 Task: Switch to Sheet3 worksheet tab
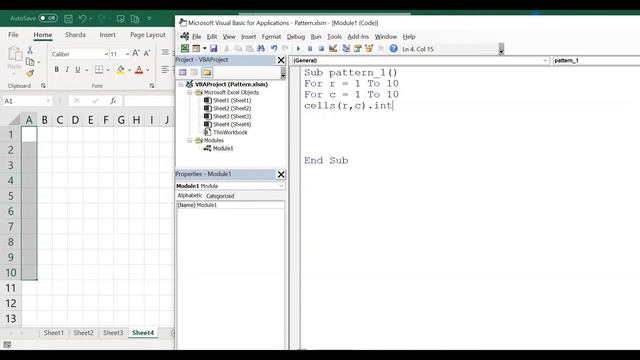pos(113,333)
